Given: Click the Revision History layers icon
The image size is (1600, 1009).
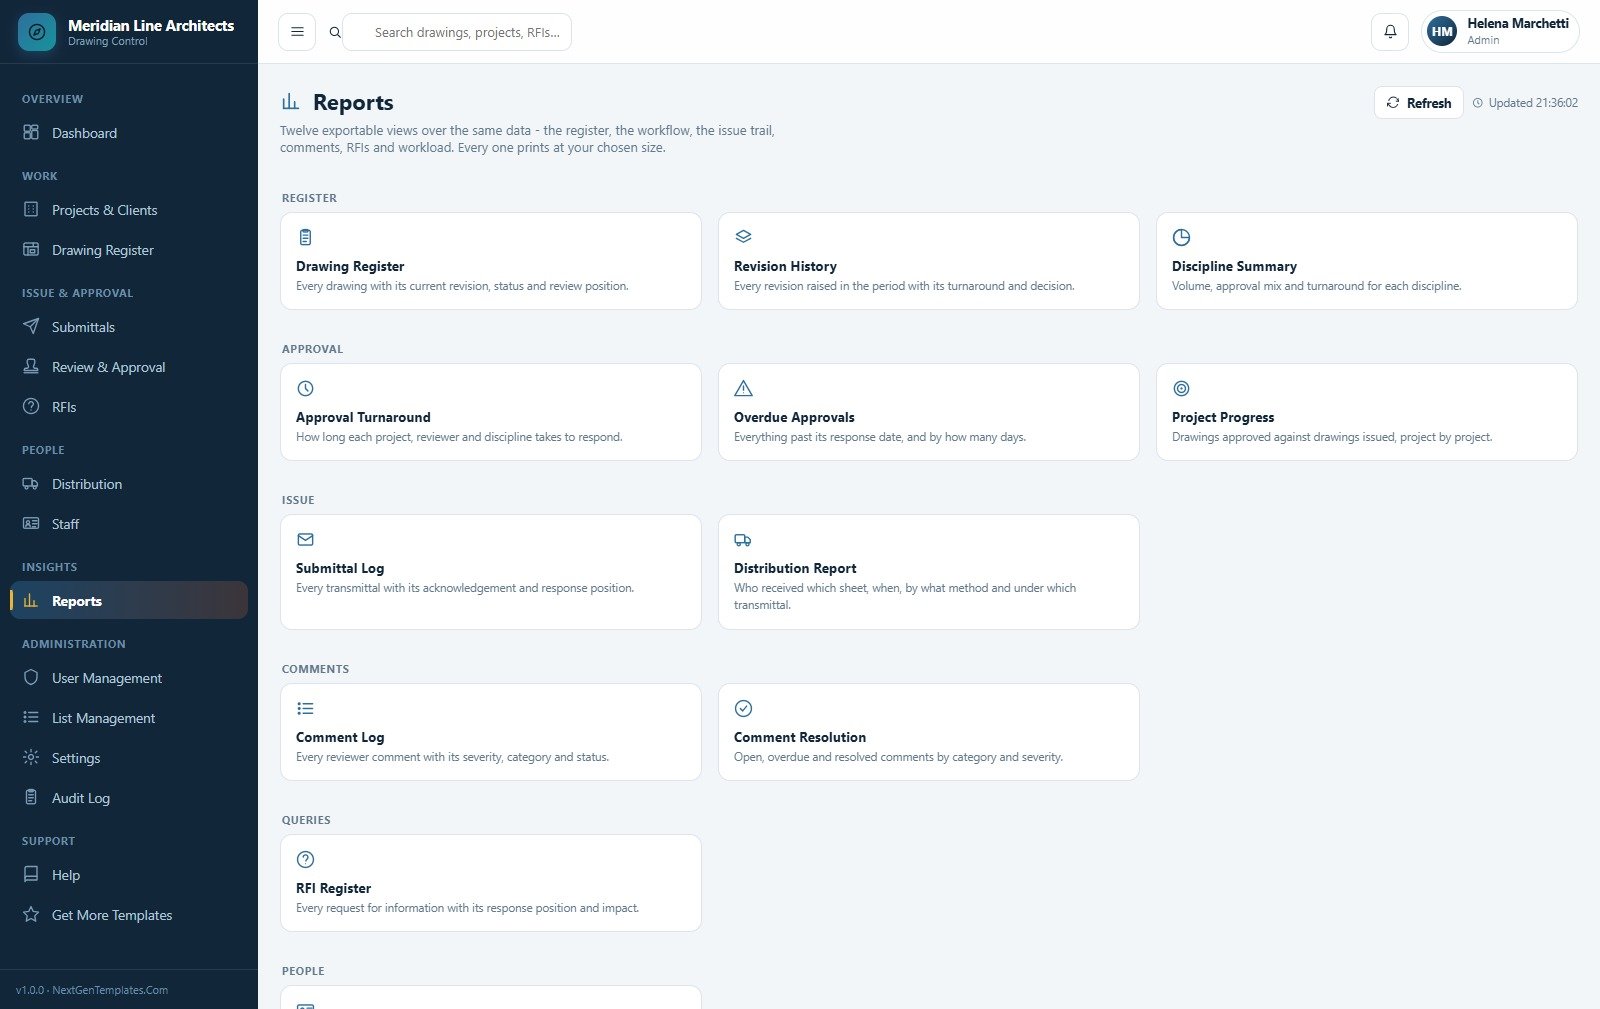Looking at the screenshot, I should (743, 237).
